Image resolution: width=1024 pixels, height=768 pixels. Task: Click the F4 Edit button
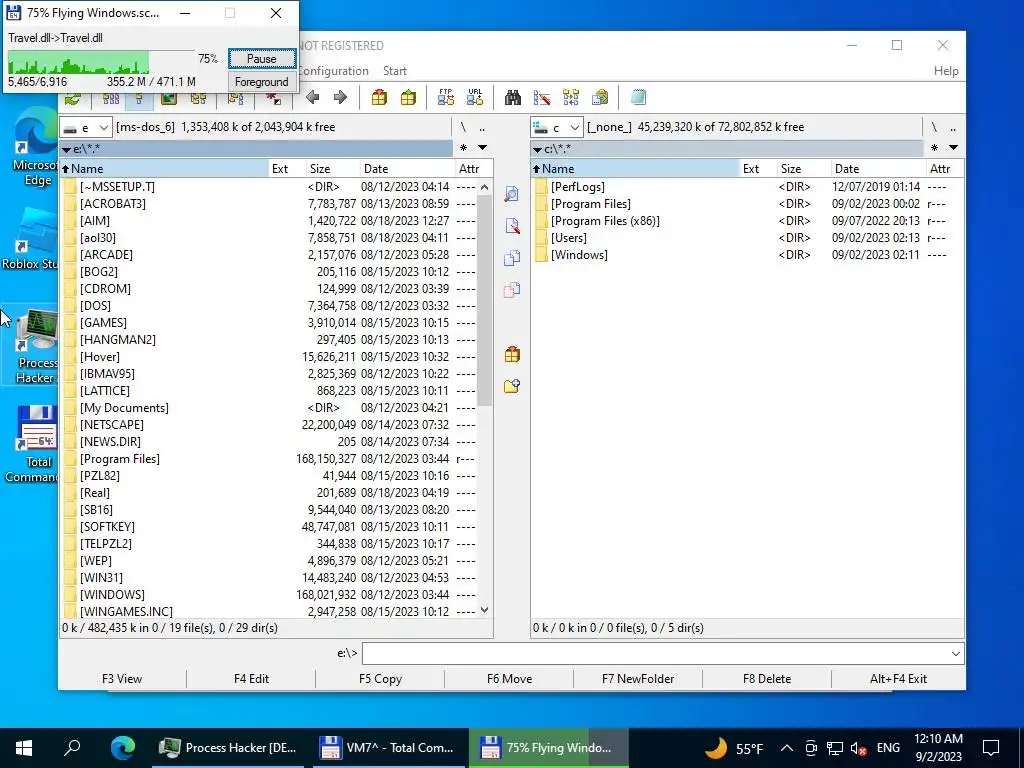pyautogui.click(x=251, y=679)
